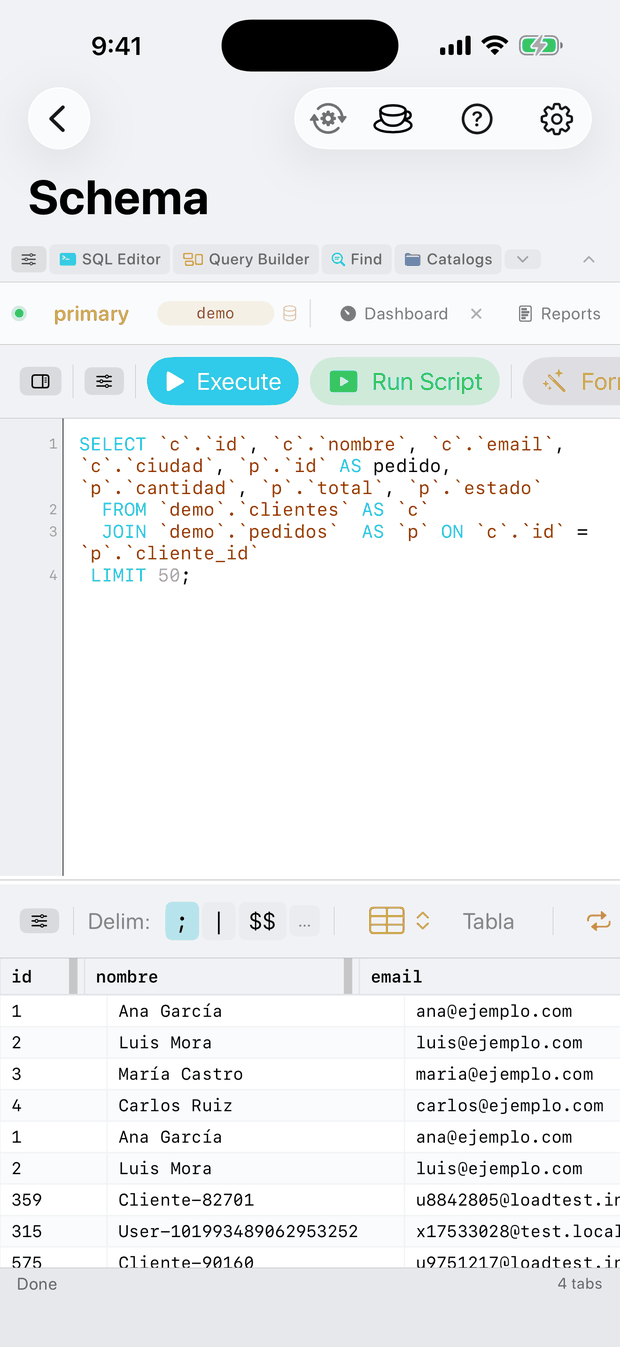Select the id cell 315
620x1347 pixels.
(53, 1231)
